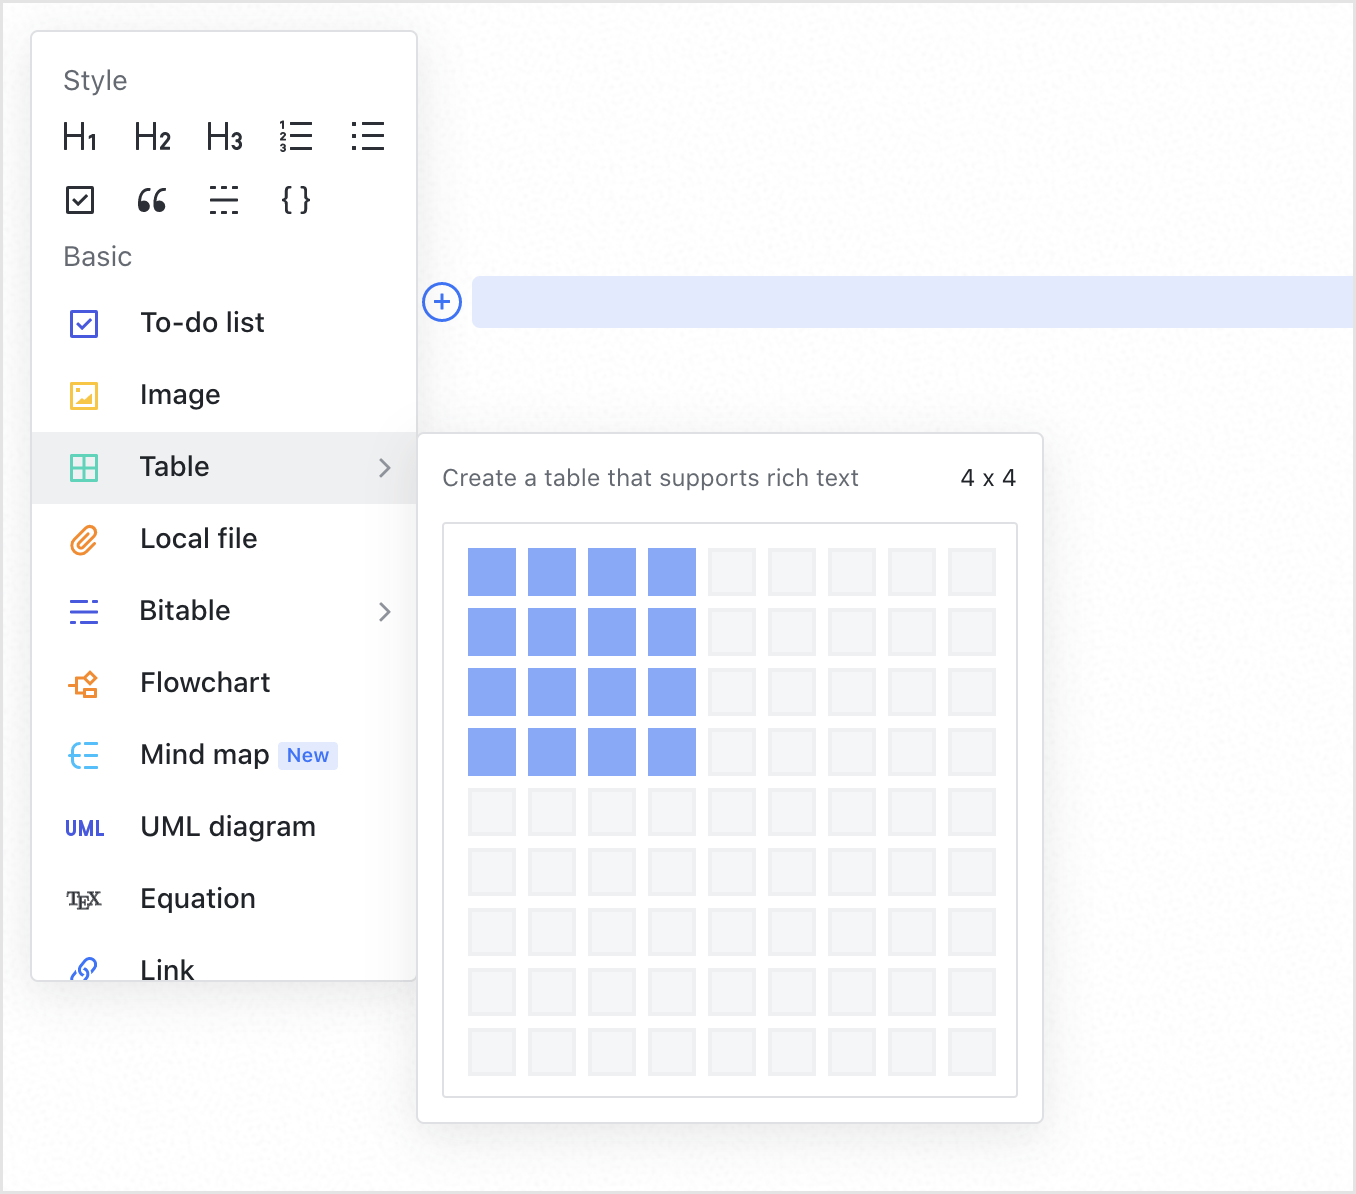Insert a Mind map

[203, 754]
